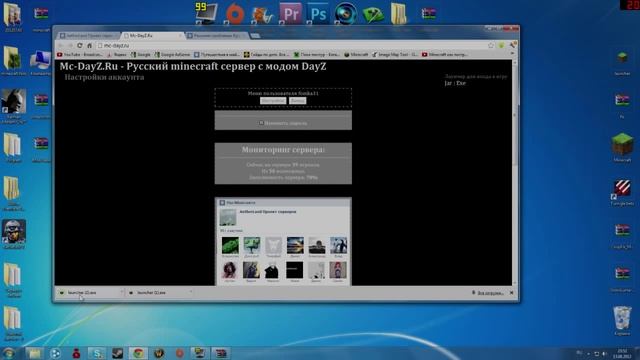Open Origin desktop shortcut
Screen dimensions: 640x360
pos(235,14)
